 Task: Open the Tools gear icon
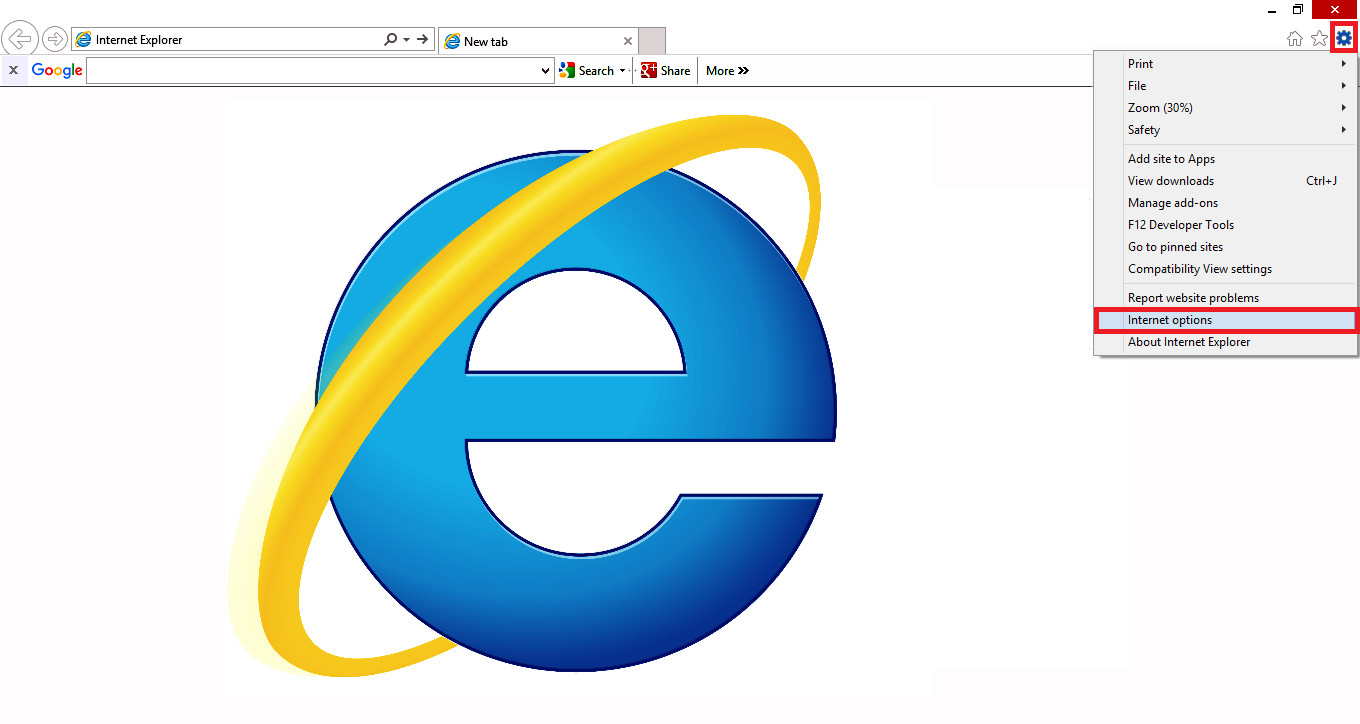[x=1344, y=38]
